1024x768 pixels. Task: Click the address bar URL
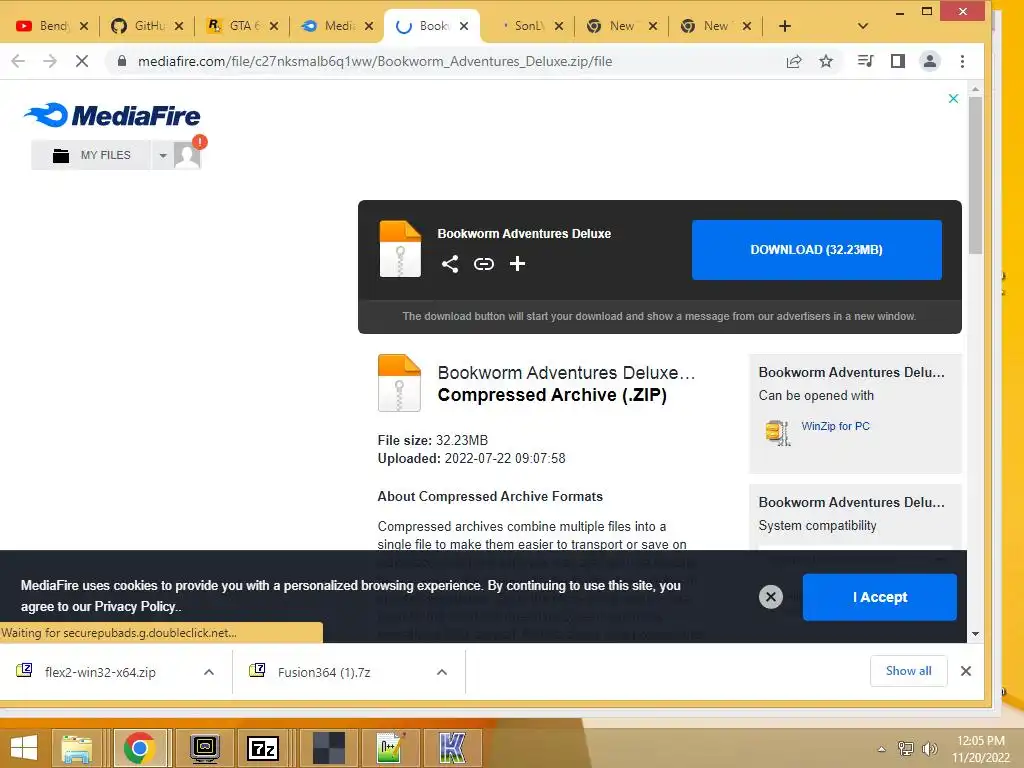(375, 61)
